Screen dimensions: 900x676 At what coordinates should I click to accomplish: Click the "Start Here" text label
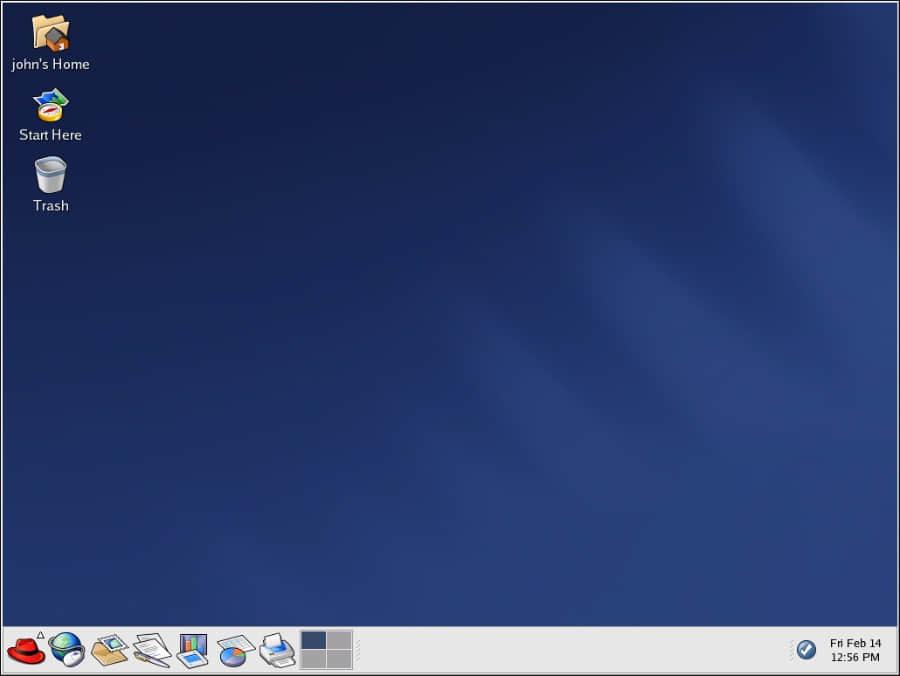(50, 135)
